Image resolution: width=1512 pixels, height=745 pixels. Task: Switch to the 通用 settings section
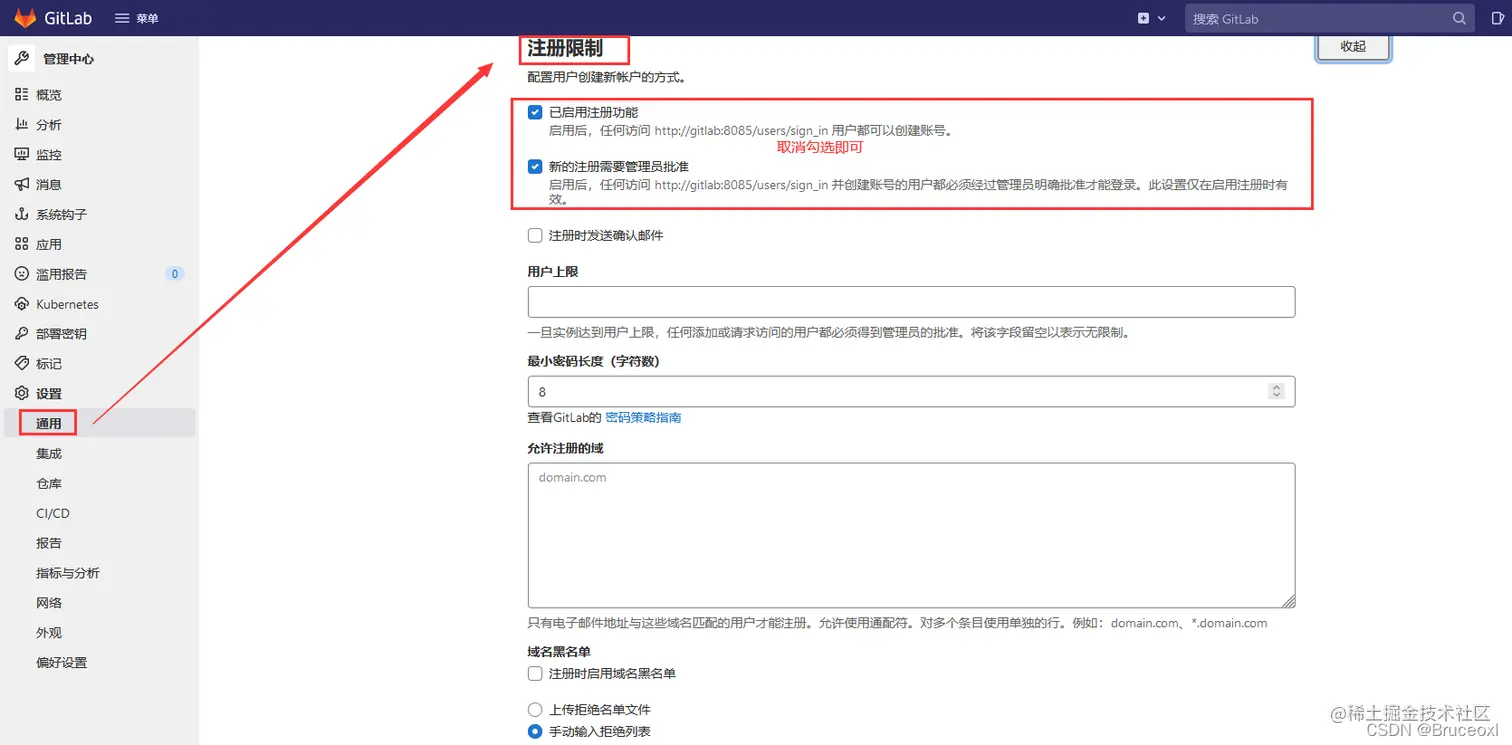(x=47, y=423)
